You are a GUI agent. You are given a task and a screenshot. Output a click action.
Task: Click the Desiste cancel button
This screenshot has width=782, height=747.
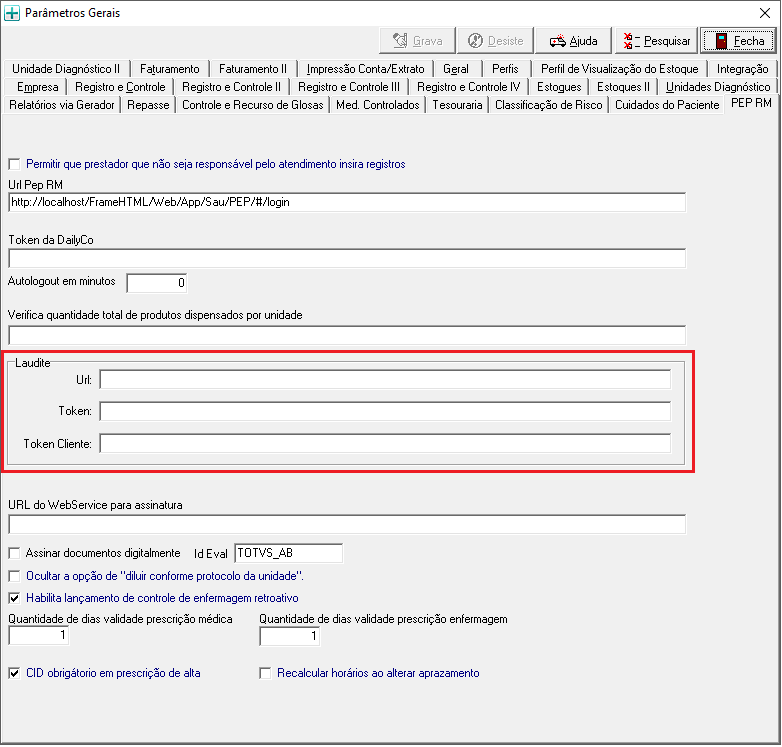click(x=495, y=41)
